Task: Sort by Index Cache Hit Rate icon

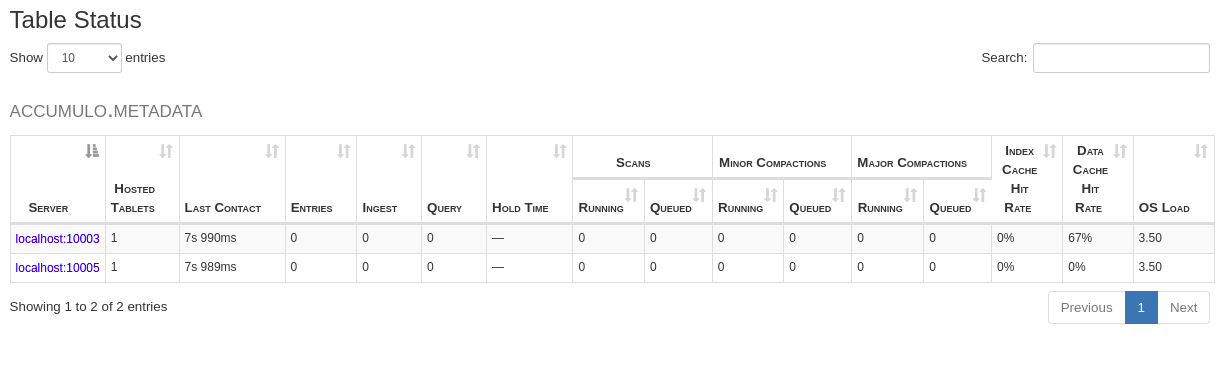Action: [1049, 151]
